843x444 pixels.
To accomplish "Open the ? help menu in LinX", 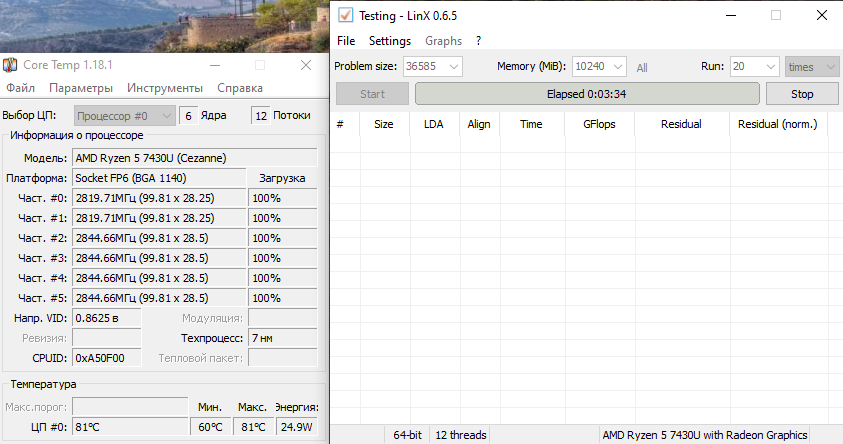I will (478, 41).
